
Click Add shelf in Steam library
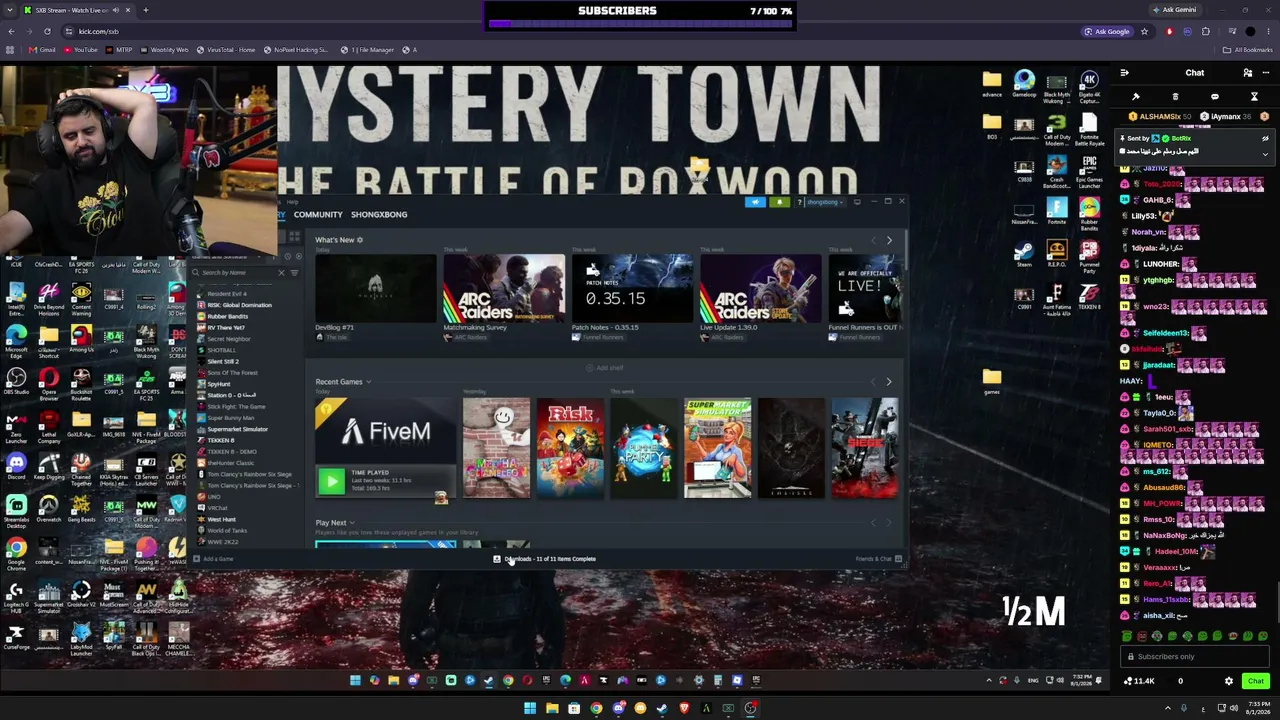coord(605,368)
